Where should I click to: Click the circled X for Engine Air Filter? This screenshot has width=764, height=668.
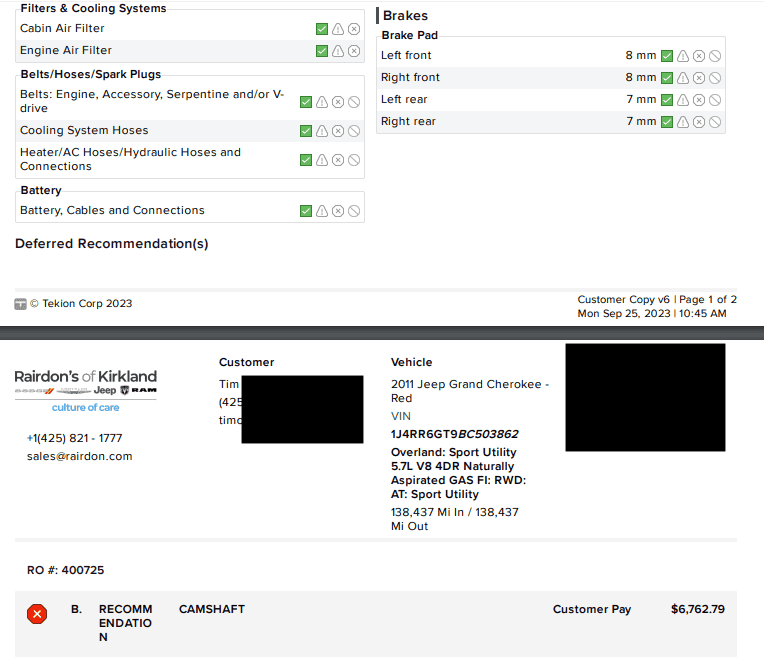pos(354,51)
